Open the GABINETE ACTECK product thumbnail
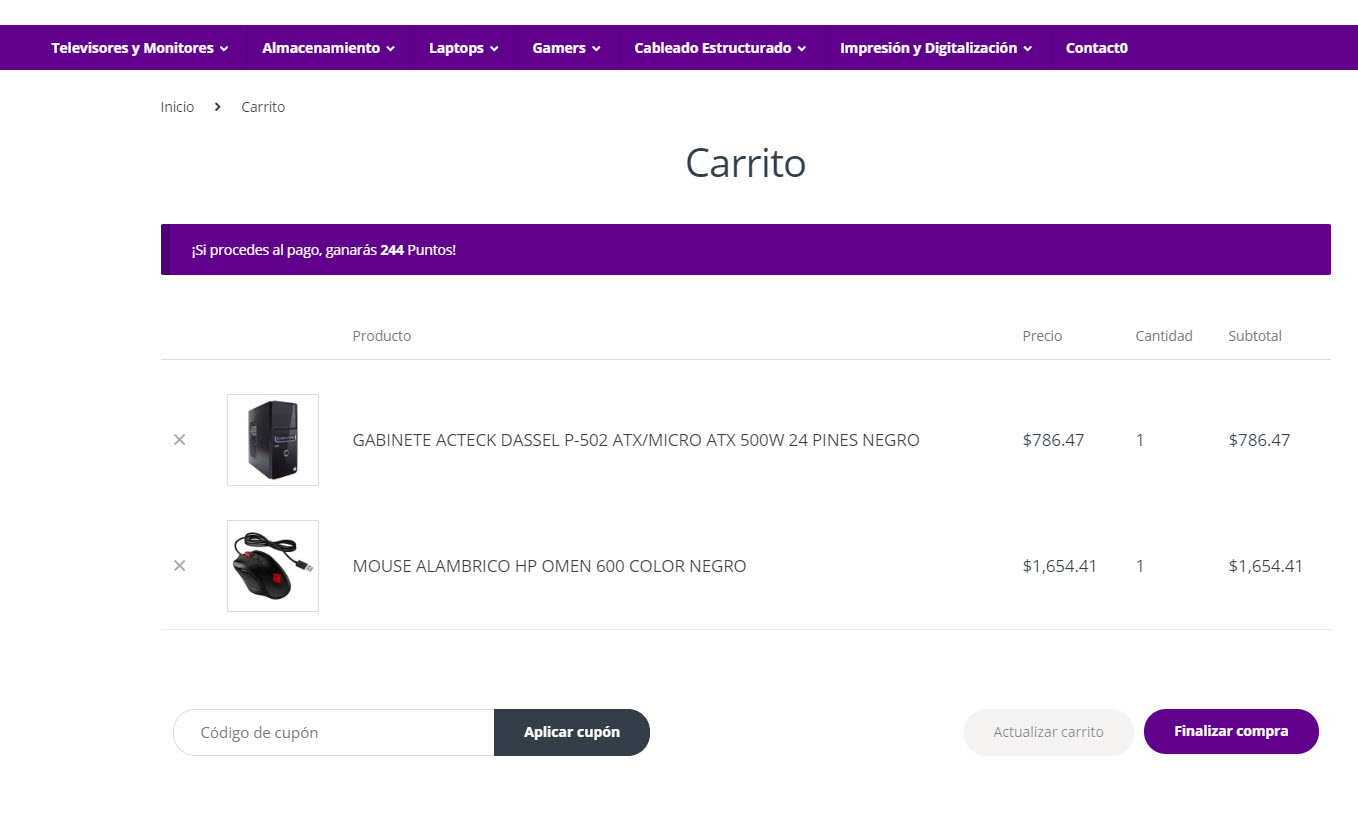This screenshot has width=1358, height=835. pyautogui.click(x=273, y=440)
